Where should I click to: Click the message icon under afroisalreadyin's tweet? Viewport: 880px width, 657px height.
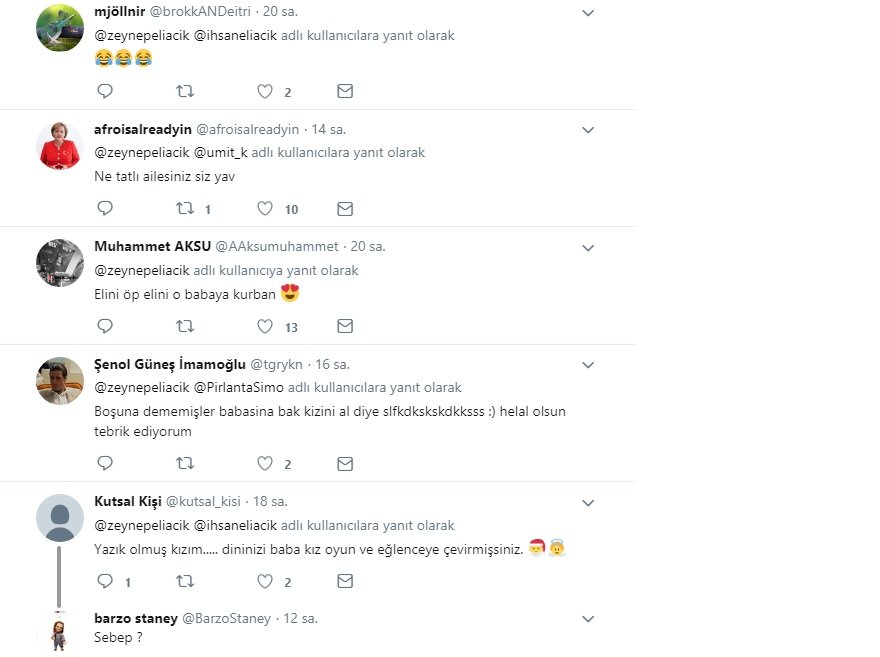345,208
